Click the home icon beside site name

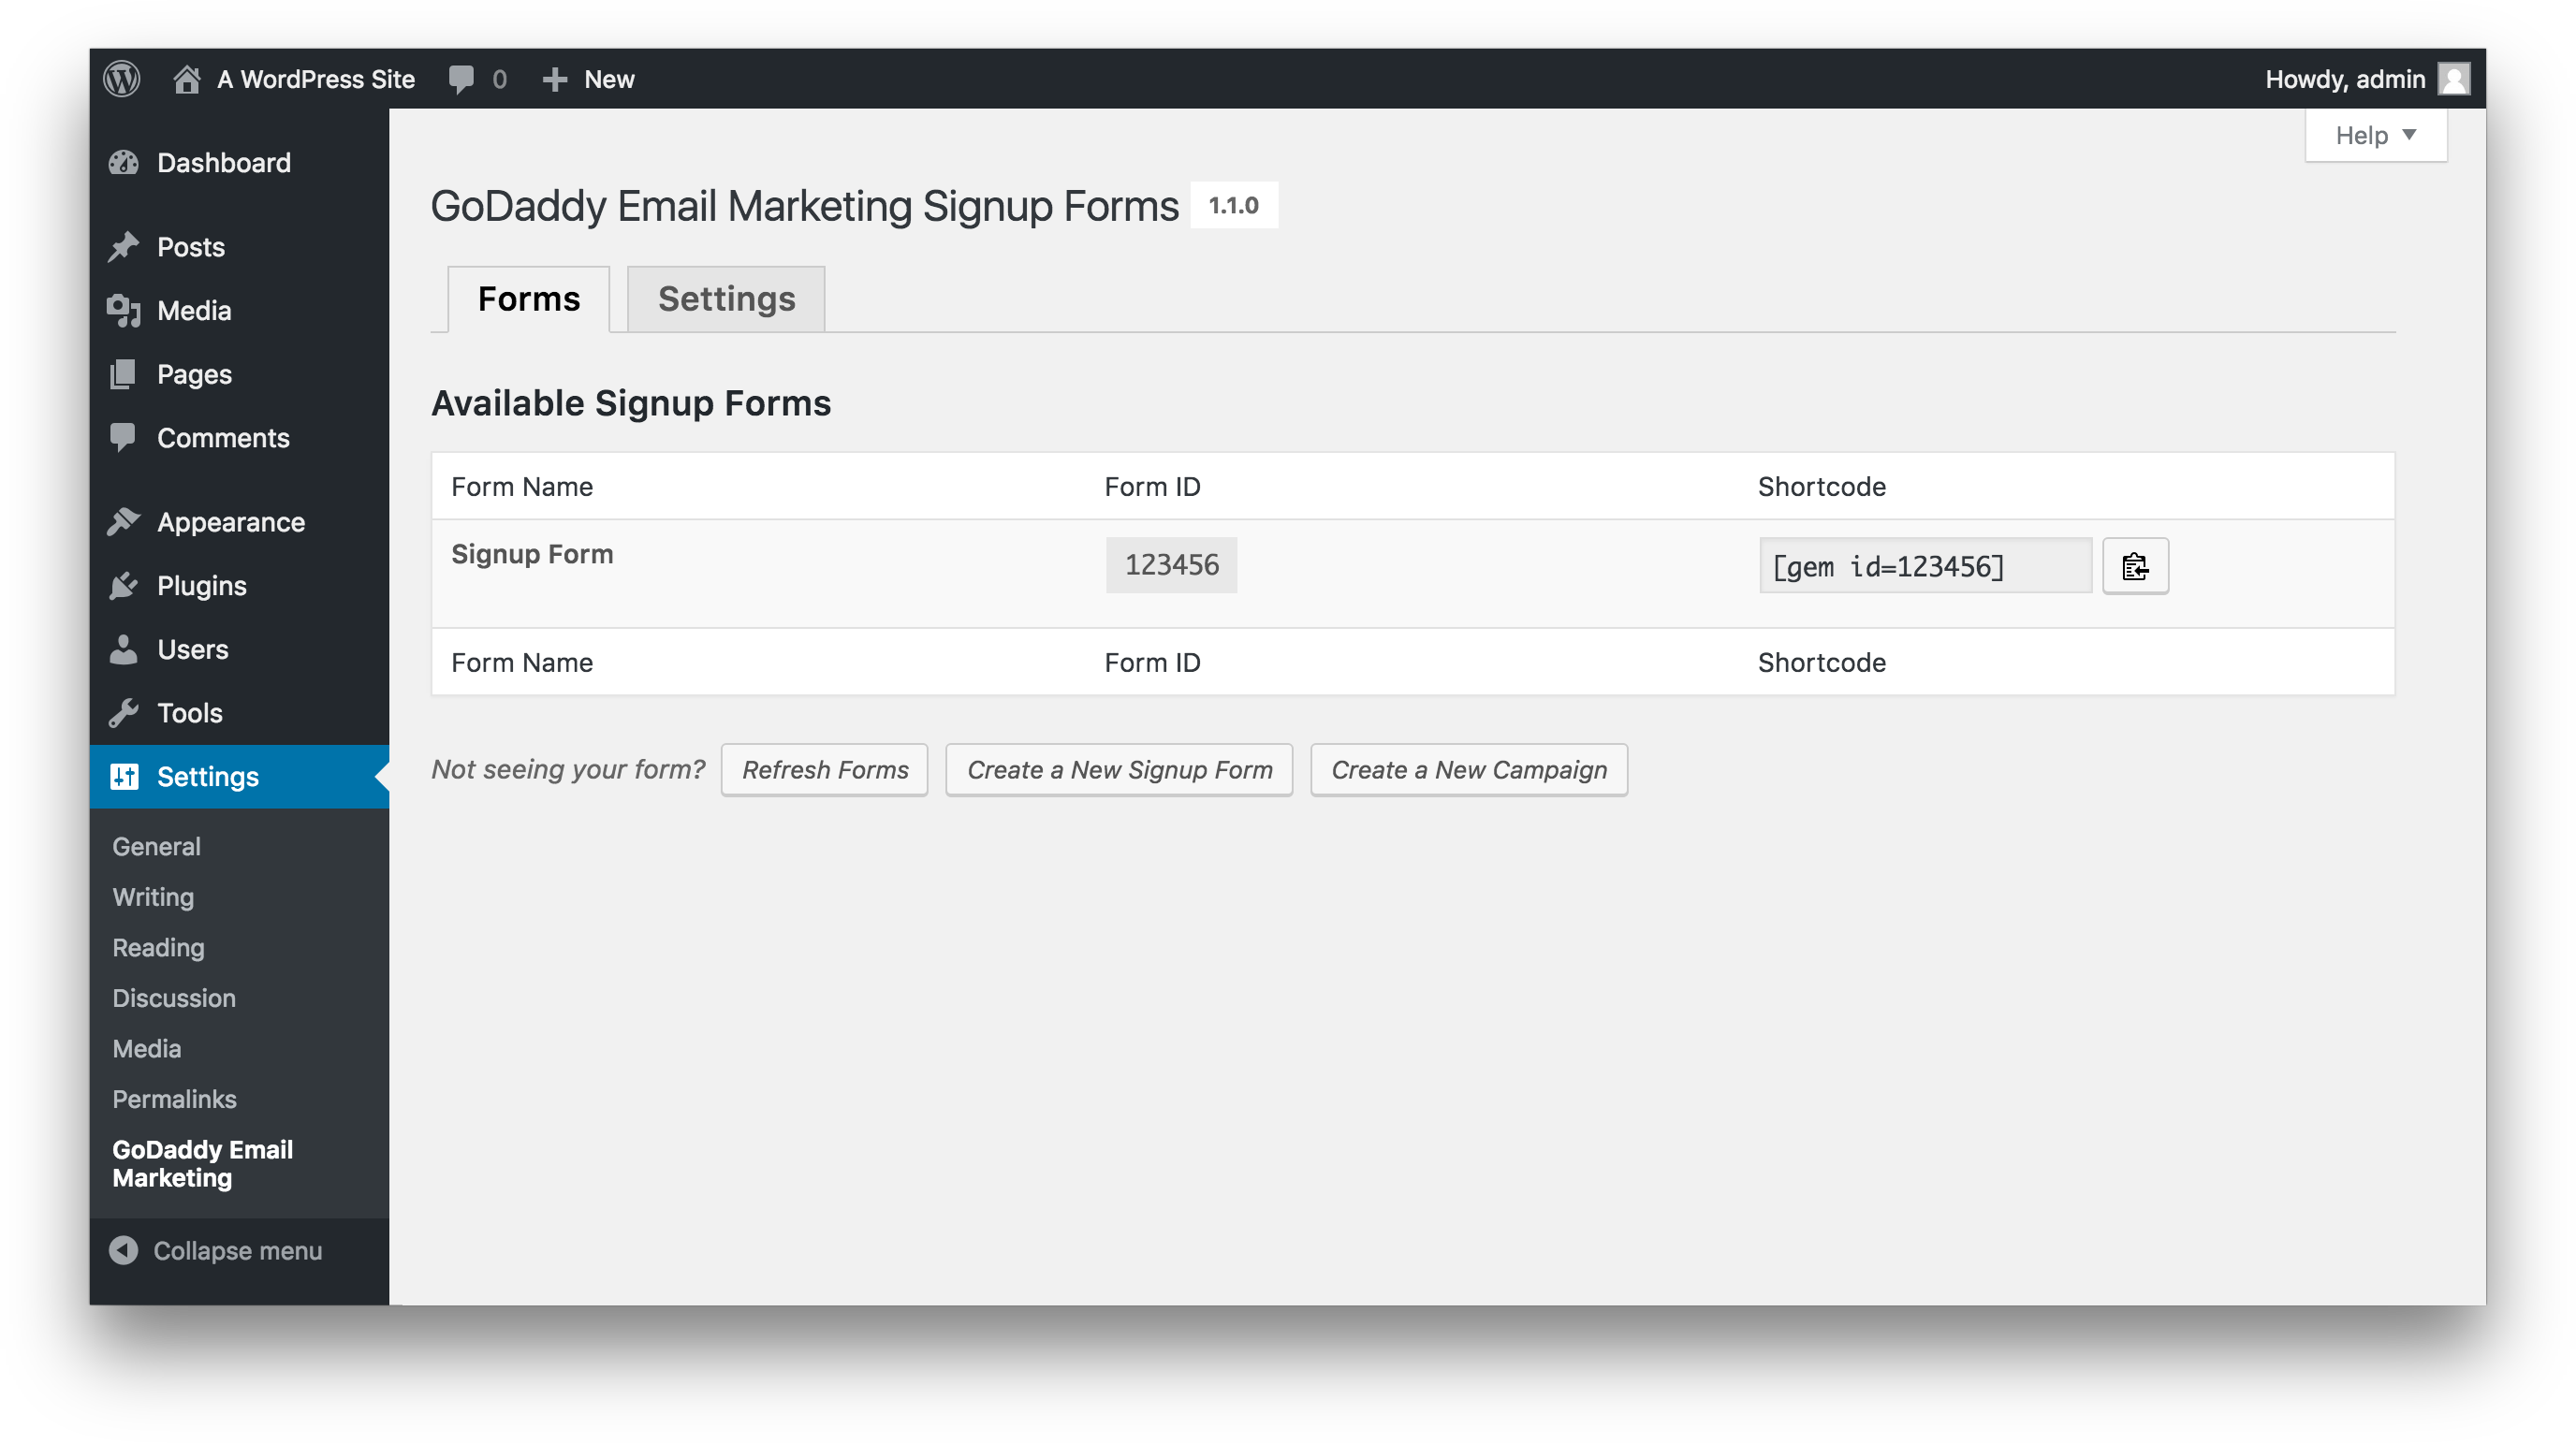(x=187, y=79)
